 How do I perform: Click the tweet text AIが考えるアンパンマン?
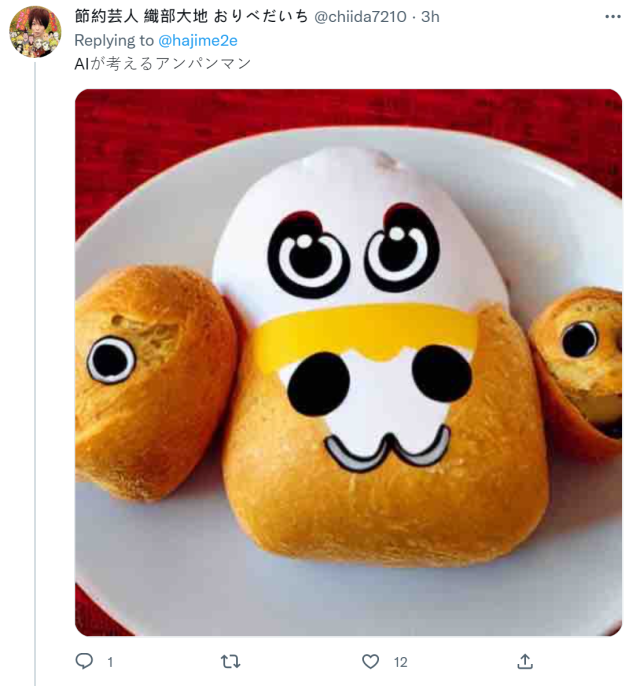tap(163, 63)
